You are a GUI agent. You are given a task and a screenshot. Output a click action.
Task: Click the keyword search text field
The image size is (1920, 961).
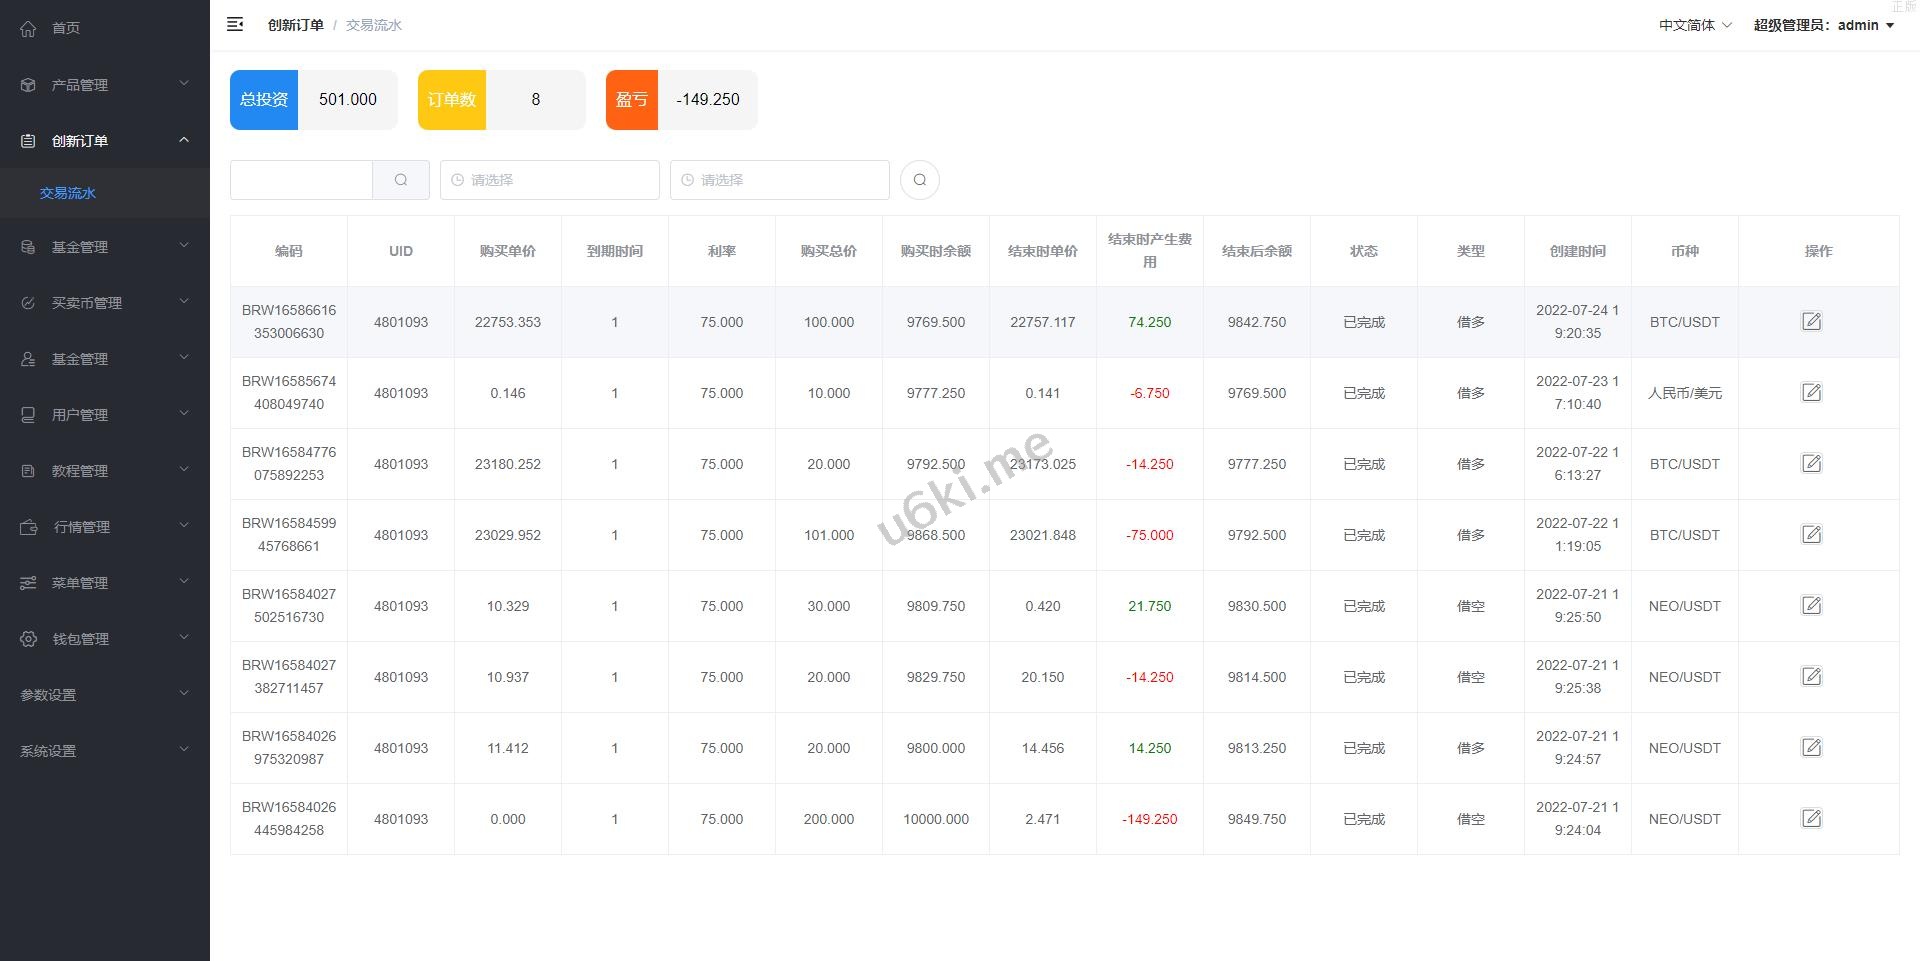(301, 180)
